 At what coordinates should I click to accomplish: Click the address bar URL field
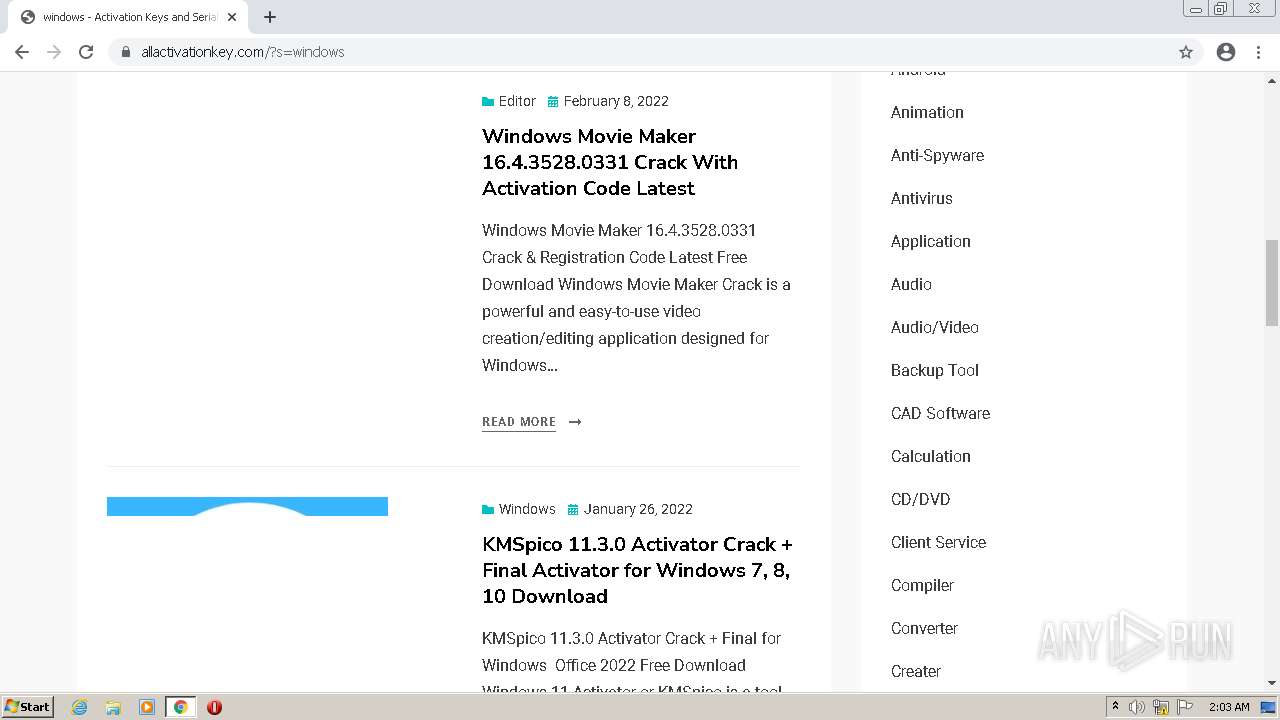click(655, 52)
